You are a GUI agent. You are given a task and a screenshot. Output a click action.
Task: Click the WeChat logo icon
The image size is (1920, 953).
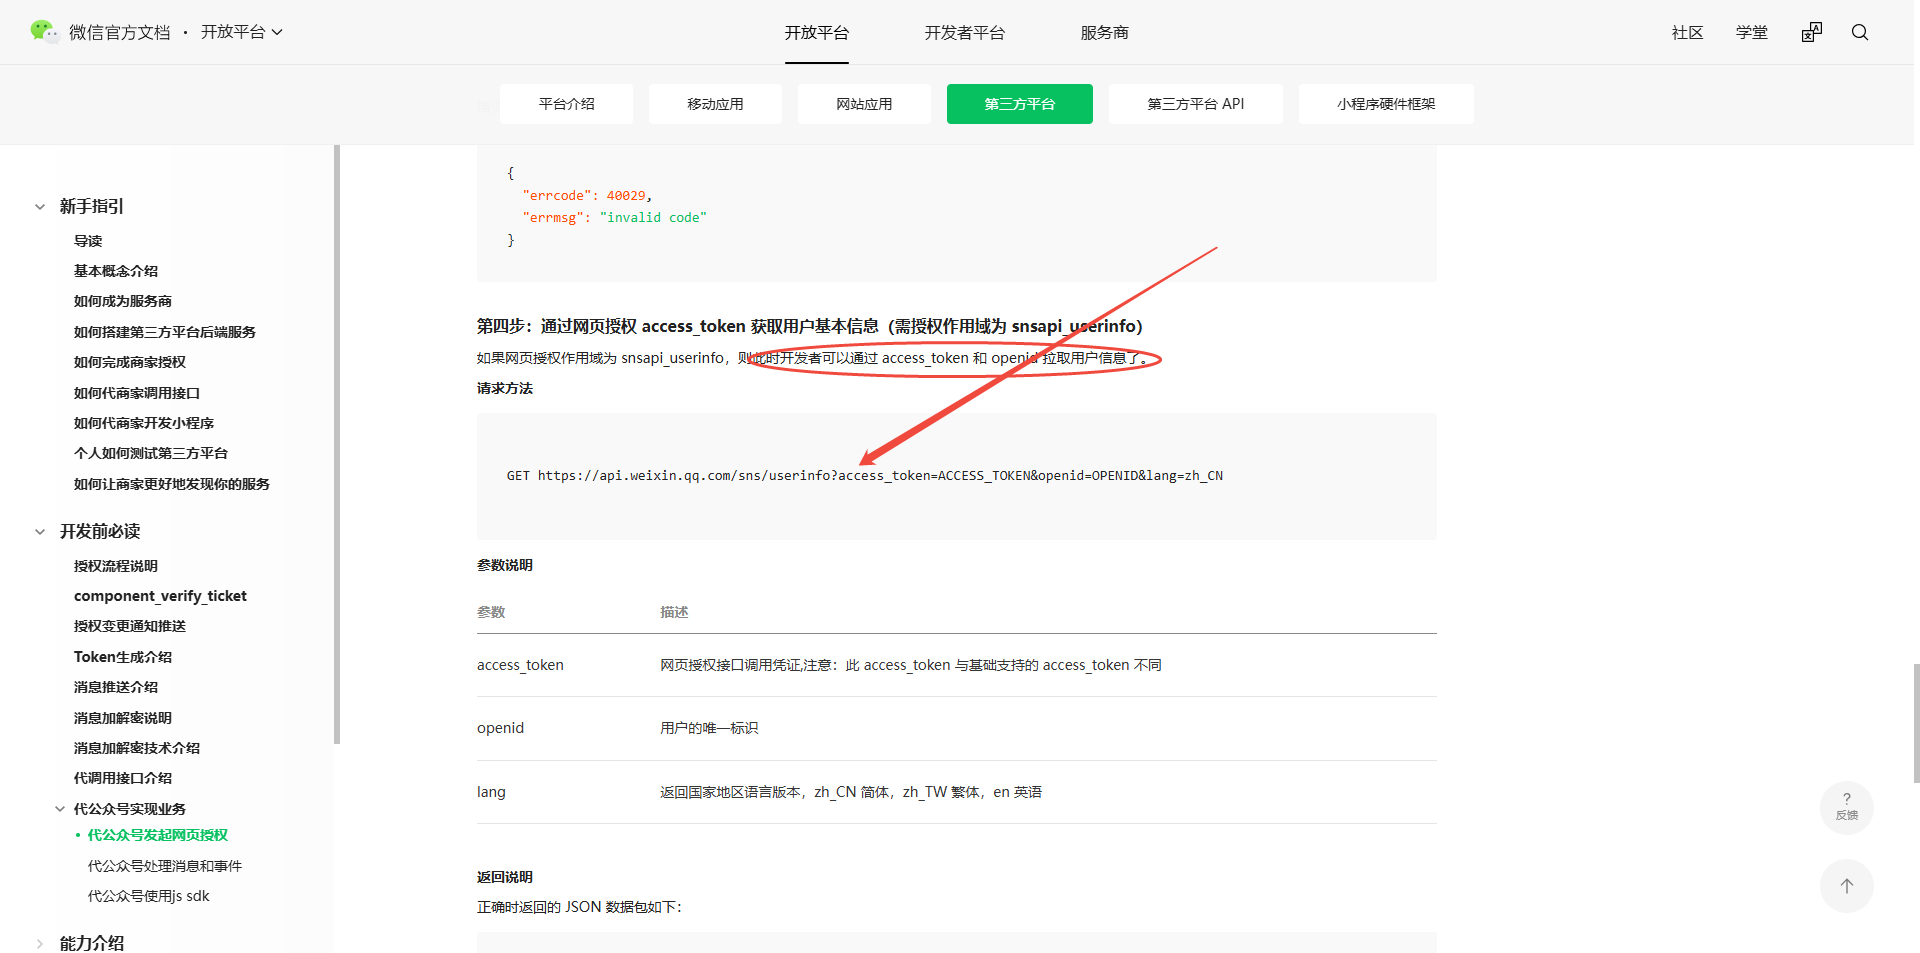44,32
